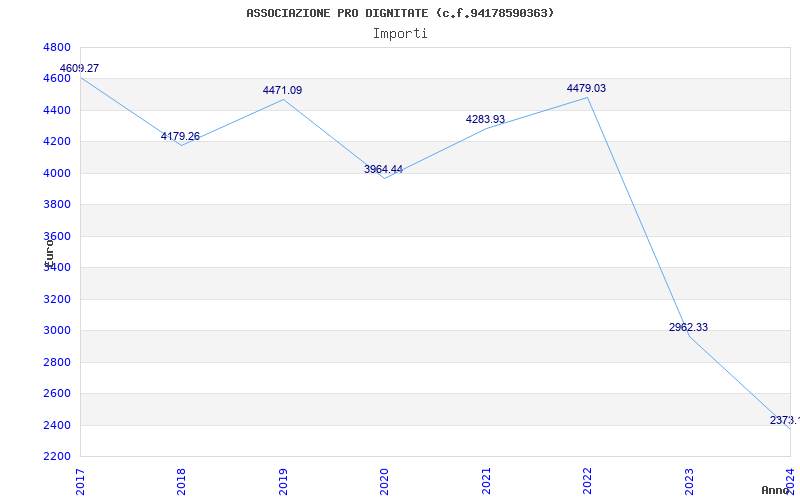Click the 4479.03 peak label
800x500 pixels.
click(586, 89)
